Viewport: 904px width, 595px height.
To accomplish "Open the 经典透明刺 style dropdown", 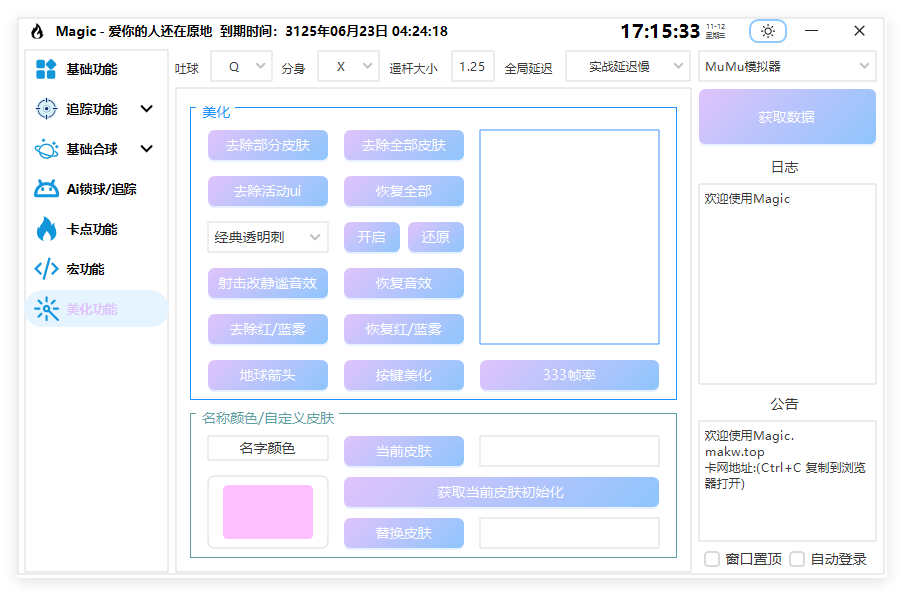I will (x=267, y=237).
